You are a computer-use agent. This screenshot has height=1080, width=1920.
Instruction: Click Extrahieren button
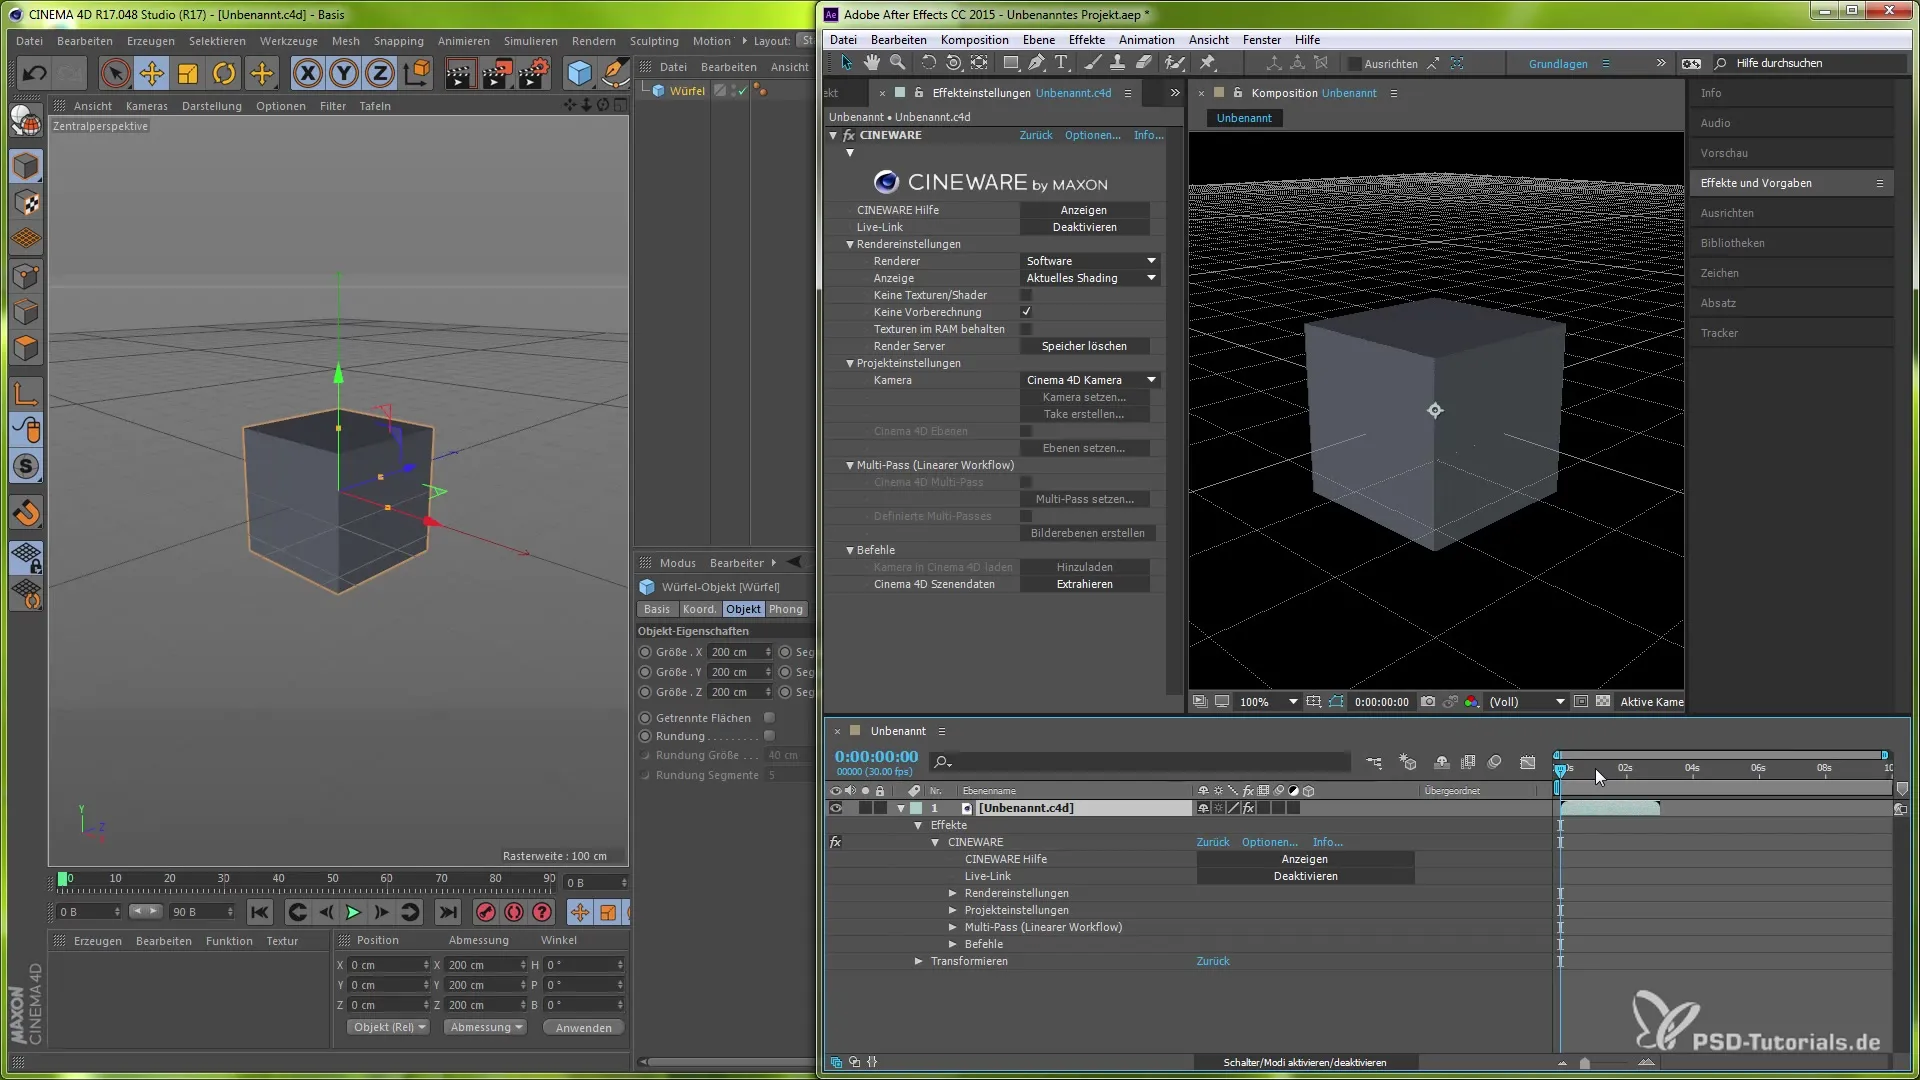coord(1084,584)
